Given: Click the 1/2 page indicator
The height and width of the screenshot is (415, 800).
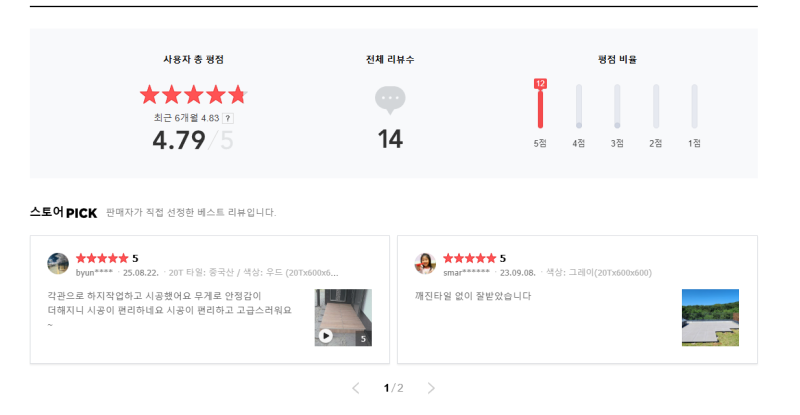Looking at the screenshot, I should click(x=393, y=388).
